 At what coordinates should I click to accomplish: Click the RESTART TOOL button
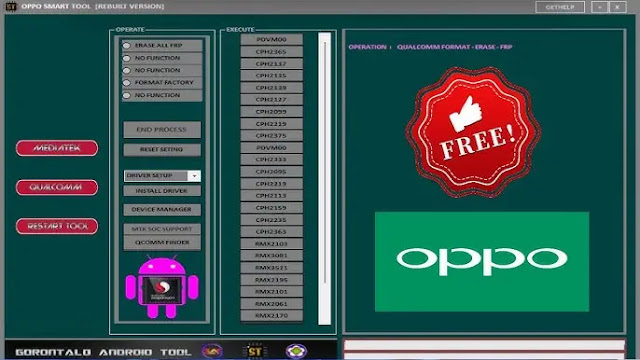(57, 226)
